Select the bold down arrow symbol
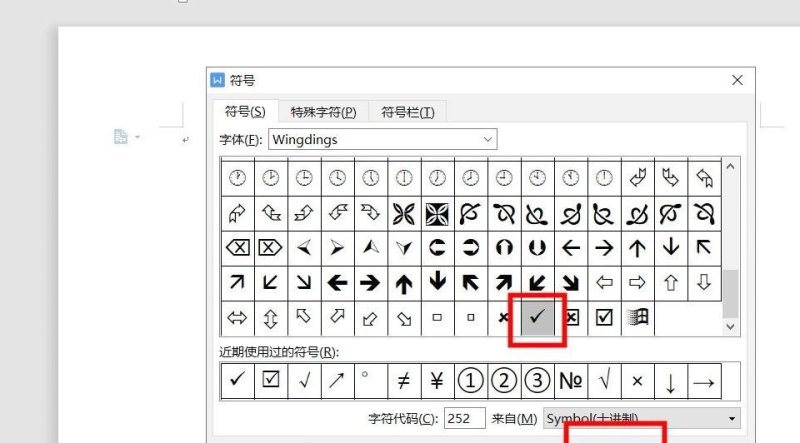800x443 pixels. (437, 282)
